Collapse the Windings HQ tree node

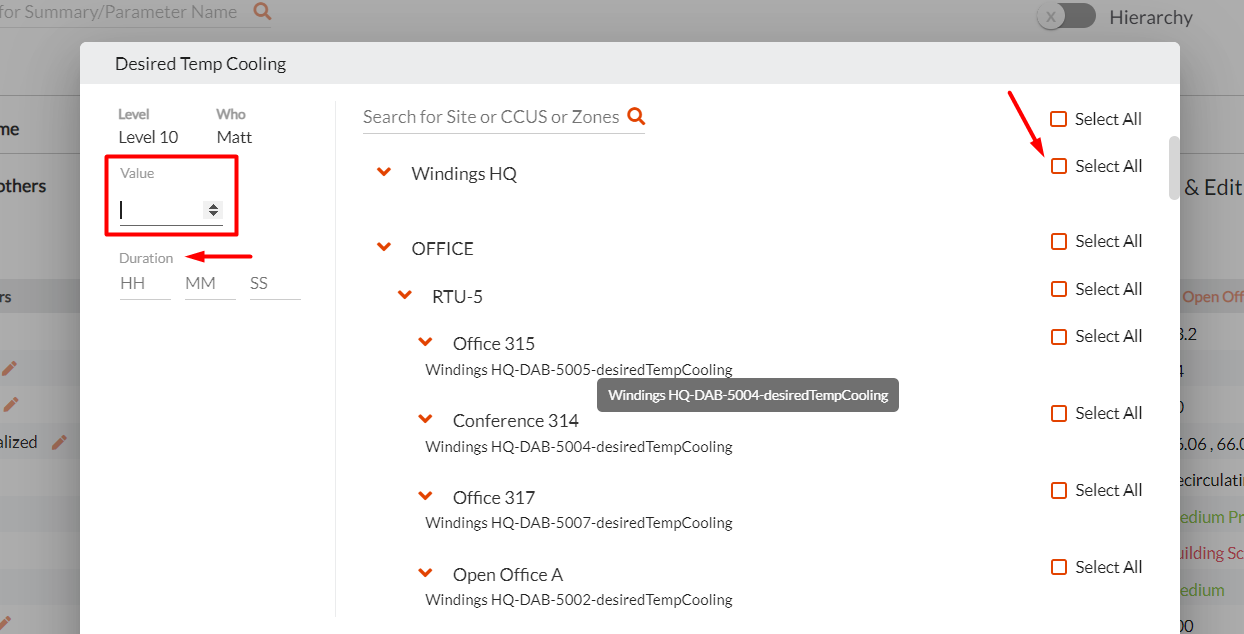383,172
